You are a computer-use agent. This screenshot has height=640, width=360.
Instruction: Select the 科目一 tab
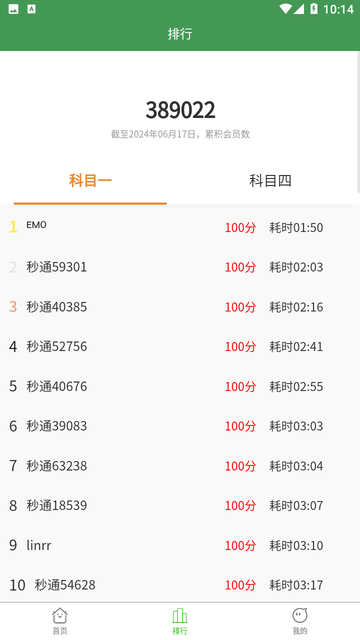pos(90,180)
